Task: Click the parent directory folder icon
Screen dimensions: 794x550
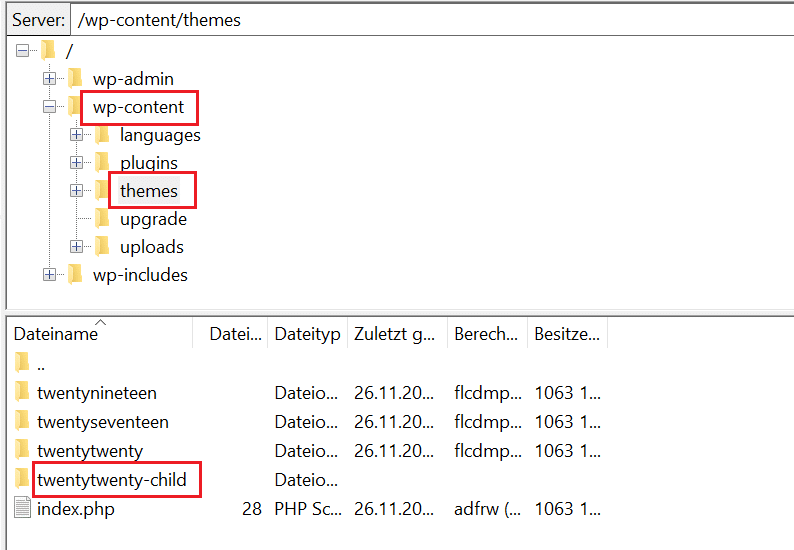Action: pyautogui.click(x=23, y=362)
